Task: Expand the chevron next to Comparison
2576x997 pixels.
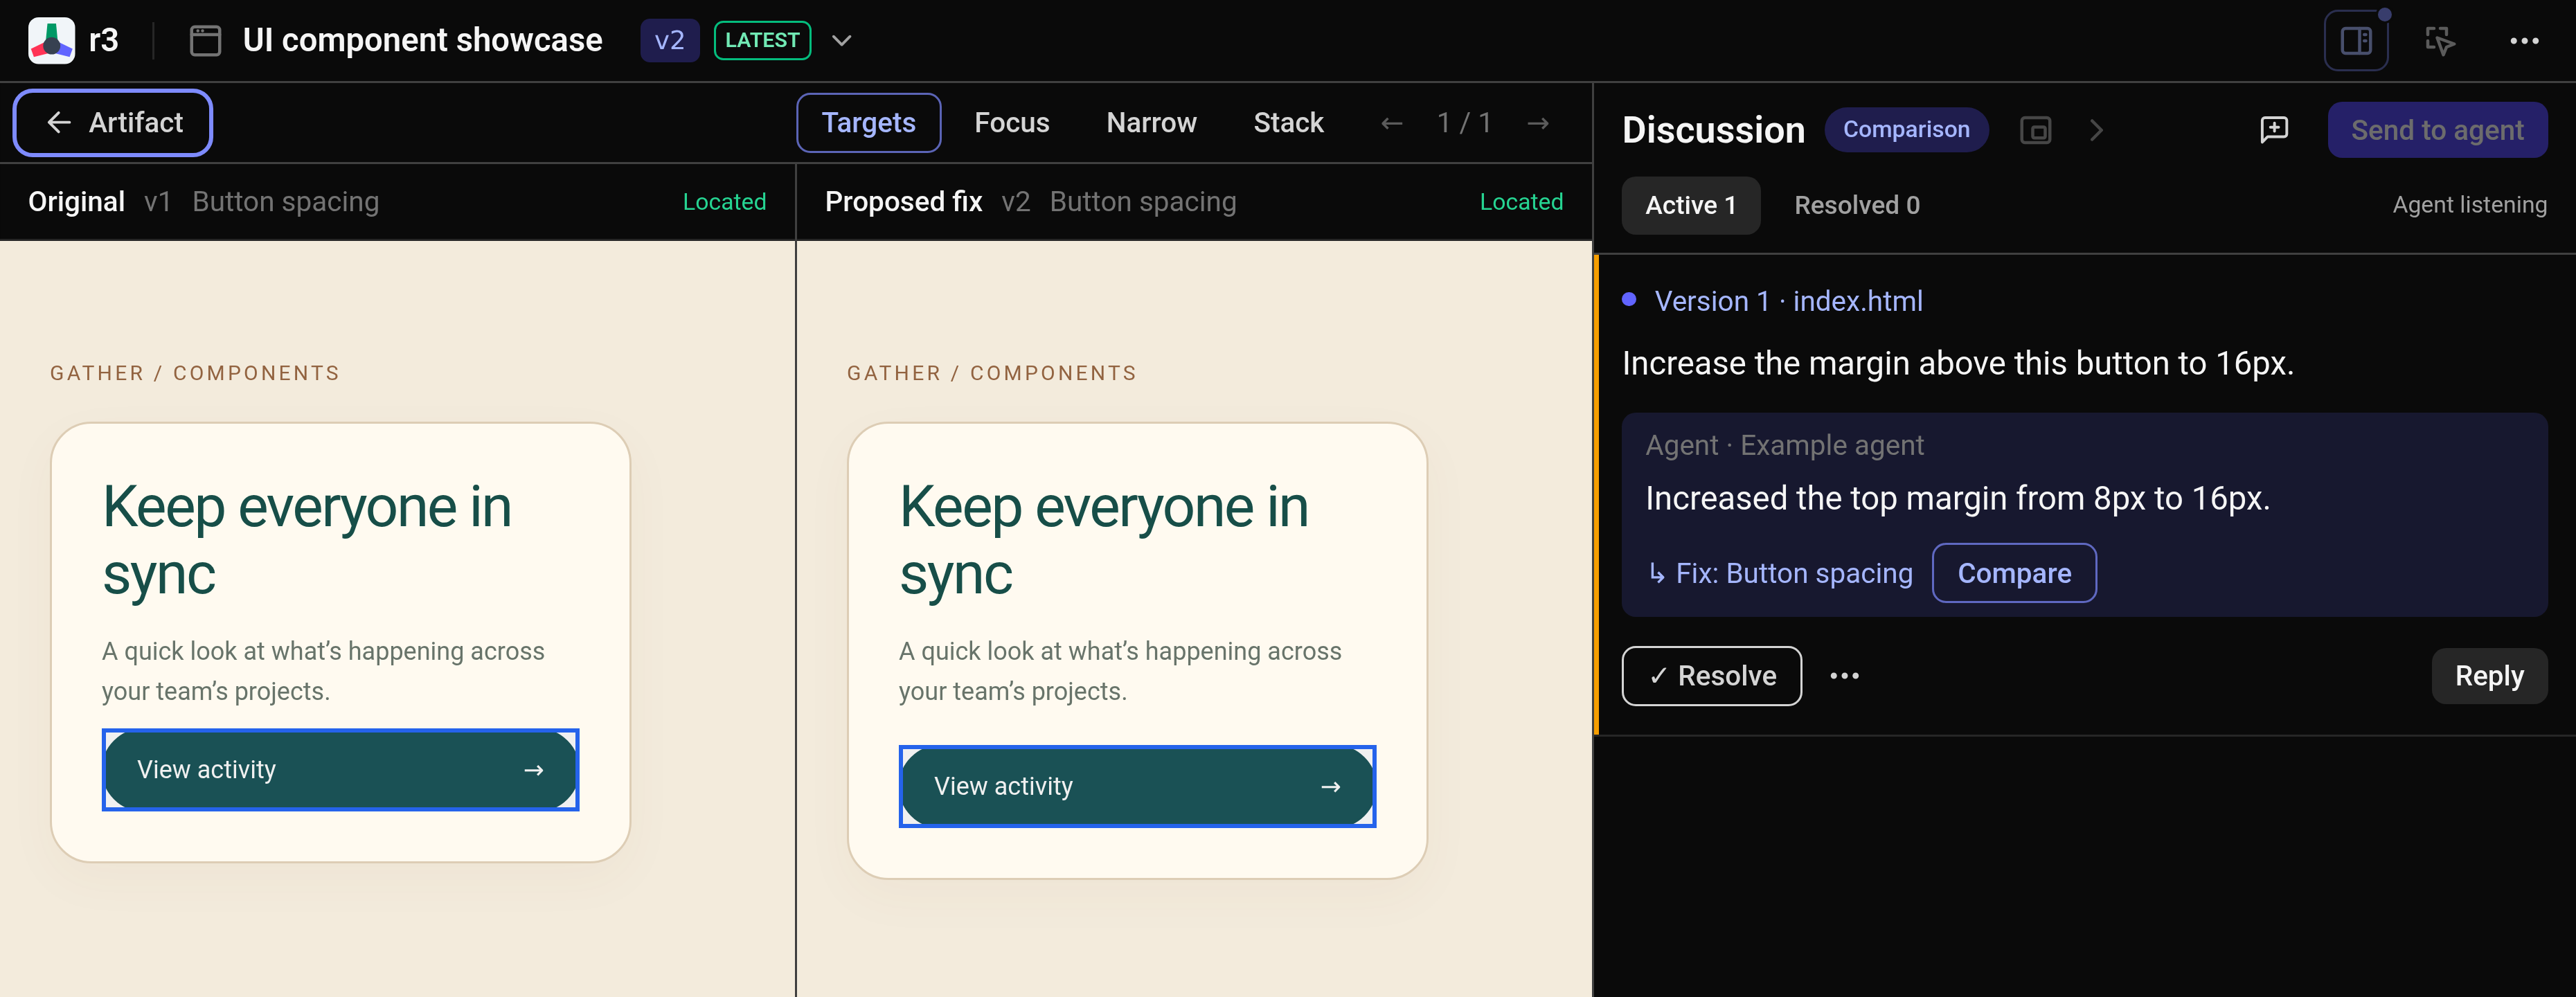Action: (2096, 130)
